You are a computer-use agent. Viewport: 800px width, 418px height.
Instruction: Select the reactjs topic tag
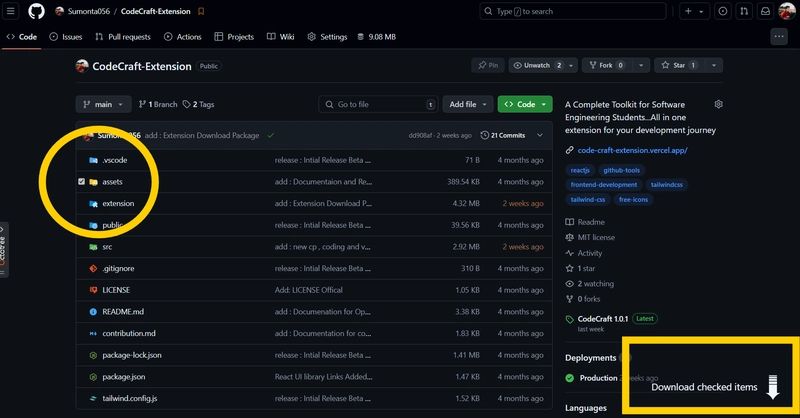point(580,170)
